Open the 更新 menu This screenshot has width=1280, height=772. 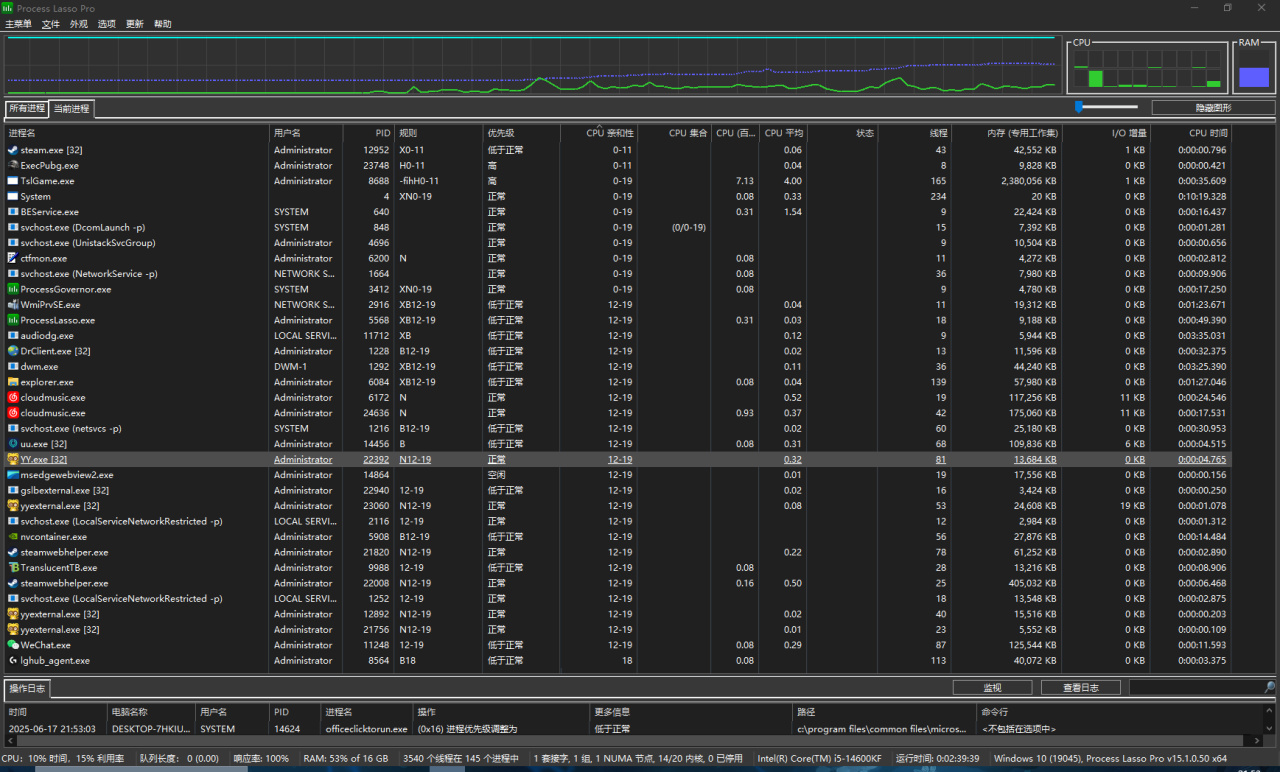[135, 24]
